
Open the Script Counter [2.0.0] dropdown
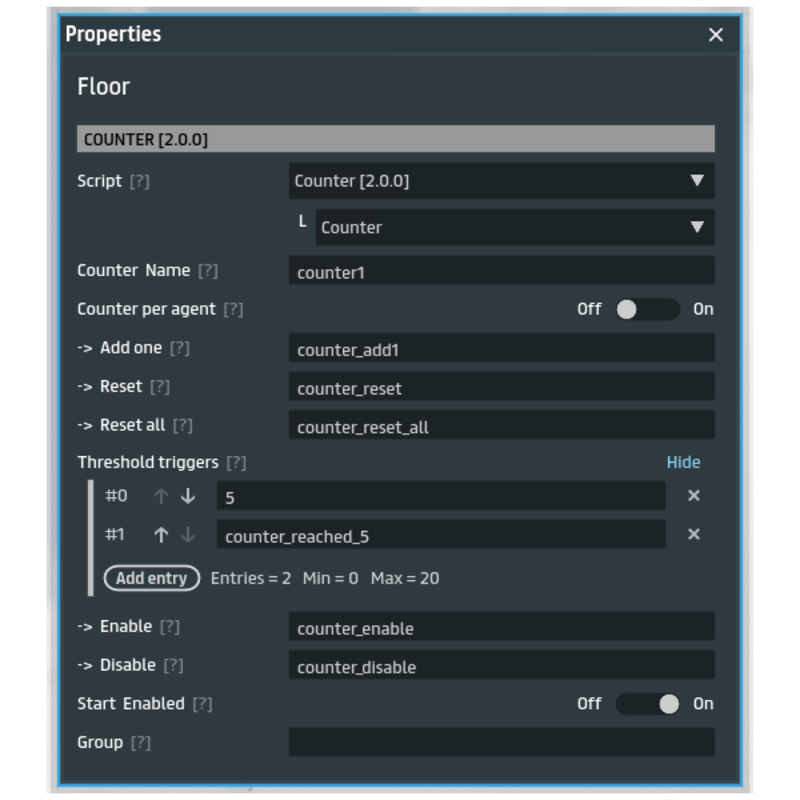click(x=501, y=181)
